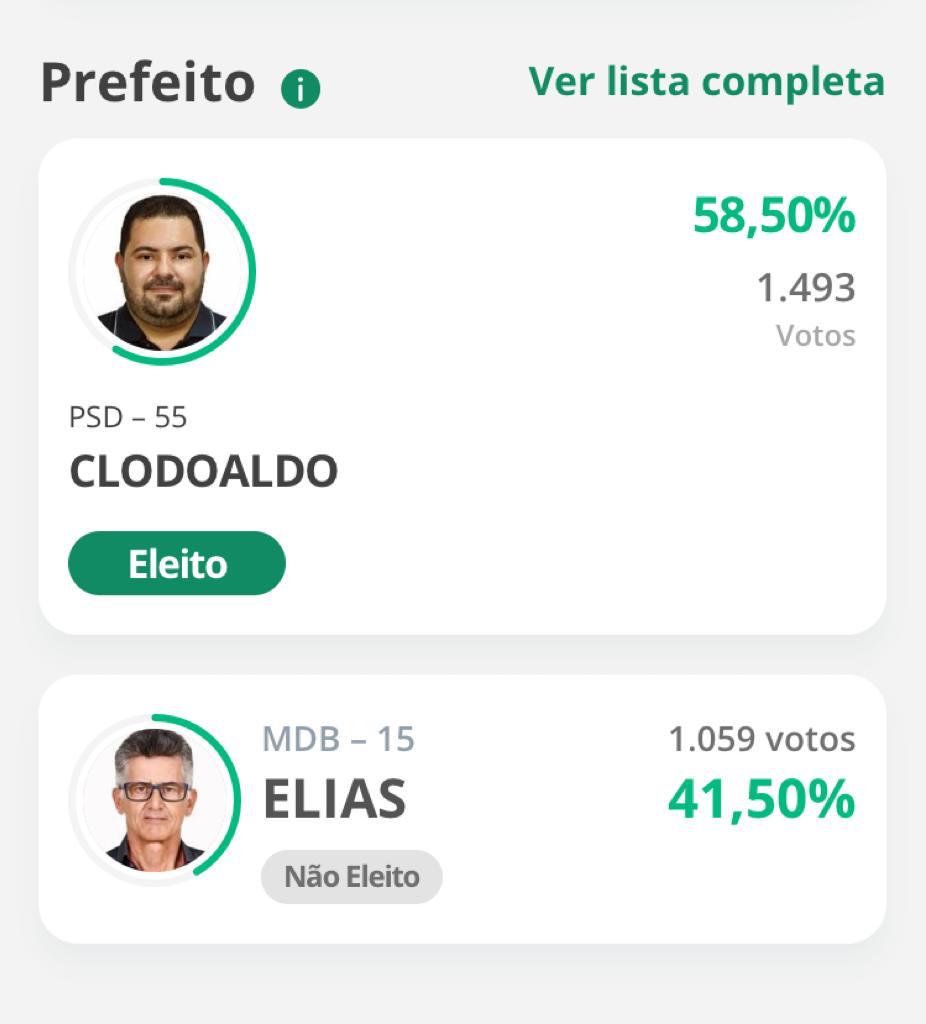Click the green info icon beside Prefeito

[x=300, y=88]
